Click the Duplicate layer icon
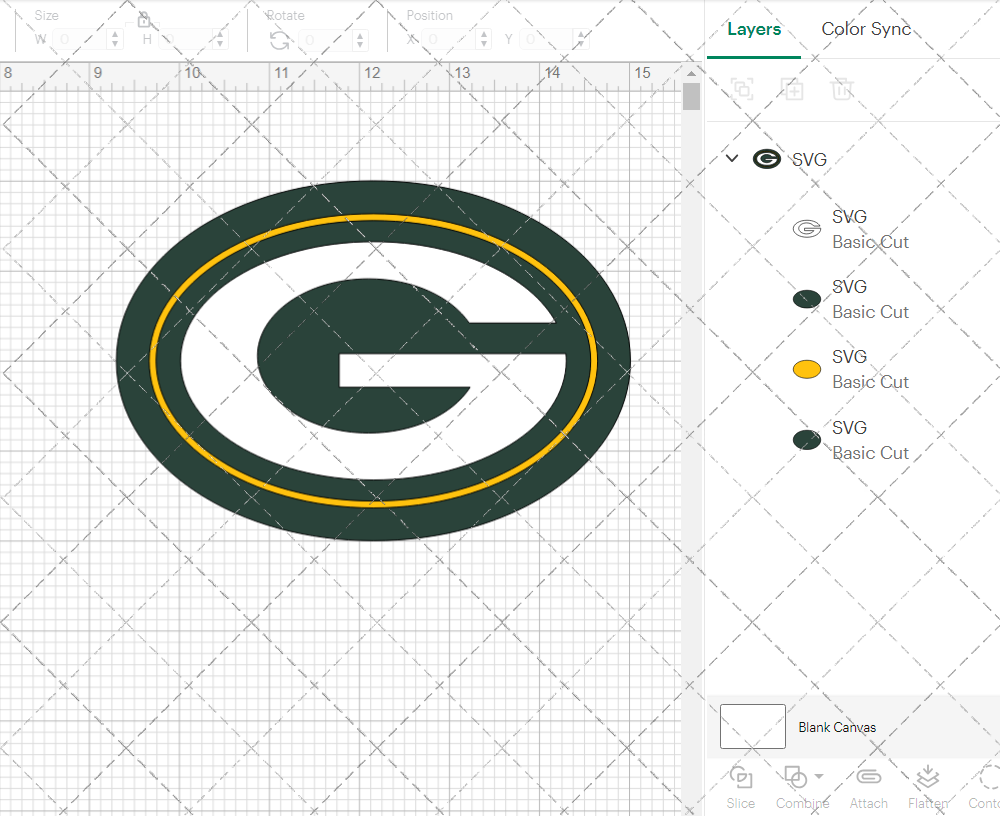 (x=792, y=89)
